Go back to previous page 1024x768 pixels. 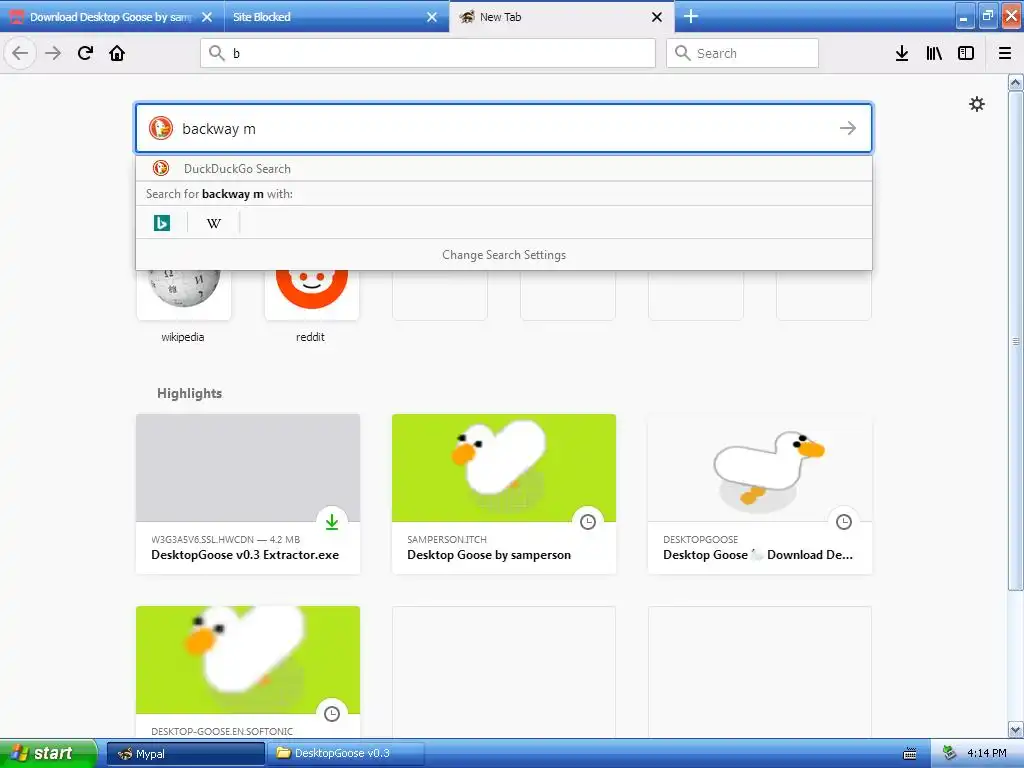coord(20,53)
